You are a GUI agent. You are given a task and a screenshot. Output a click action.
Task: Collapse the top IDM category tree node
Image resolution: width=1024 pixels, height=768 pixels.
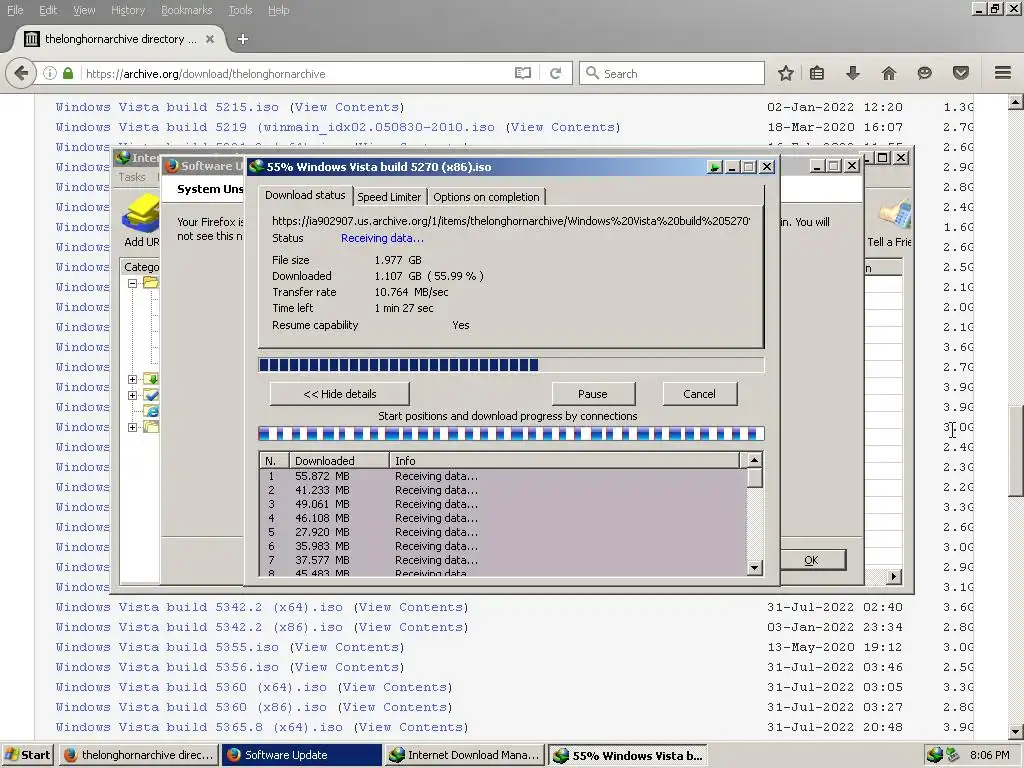(133, 283)
